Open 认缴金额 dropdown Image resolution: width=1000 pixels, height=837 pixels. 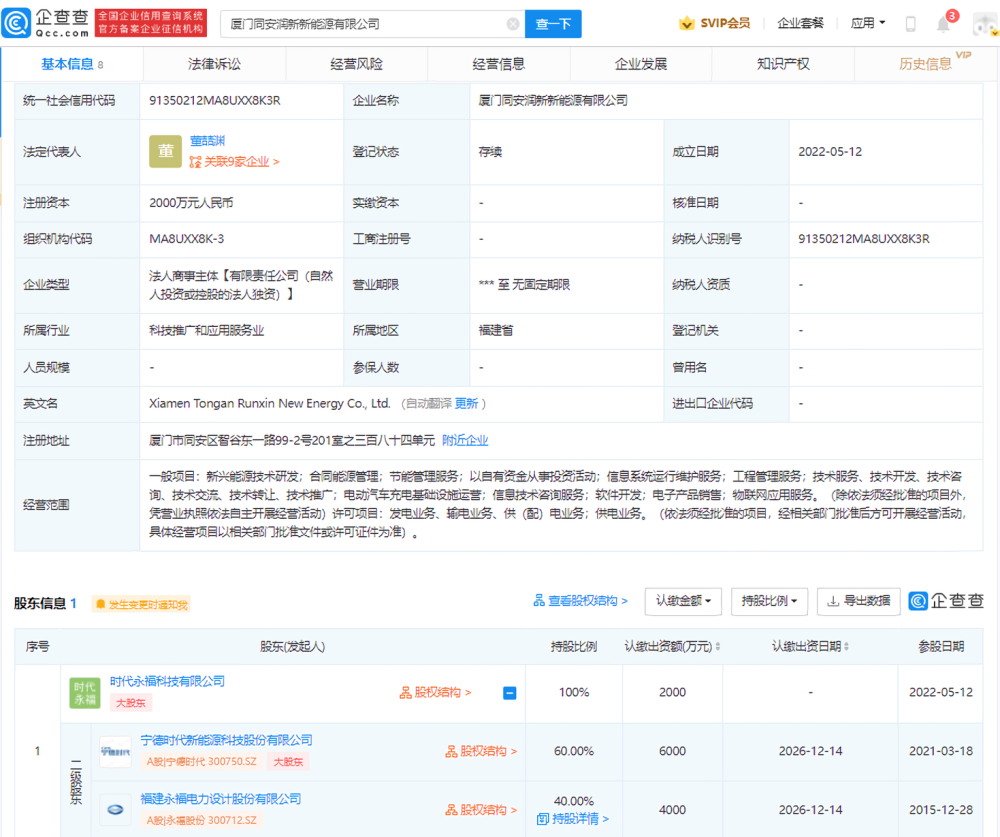pyautogui.click(x=683, y=601)
